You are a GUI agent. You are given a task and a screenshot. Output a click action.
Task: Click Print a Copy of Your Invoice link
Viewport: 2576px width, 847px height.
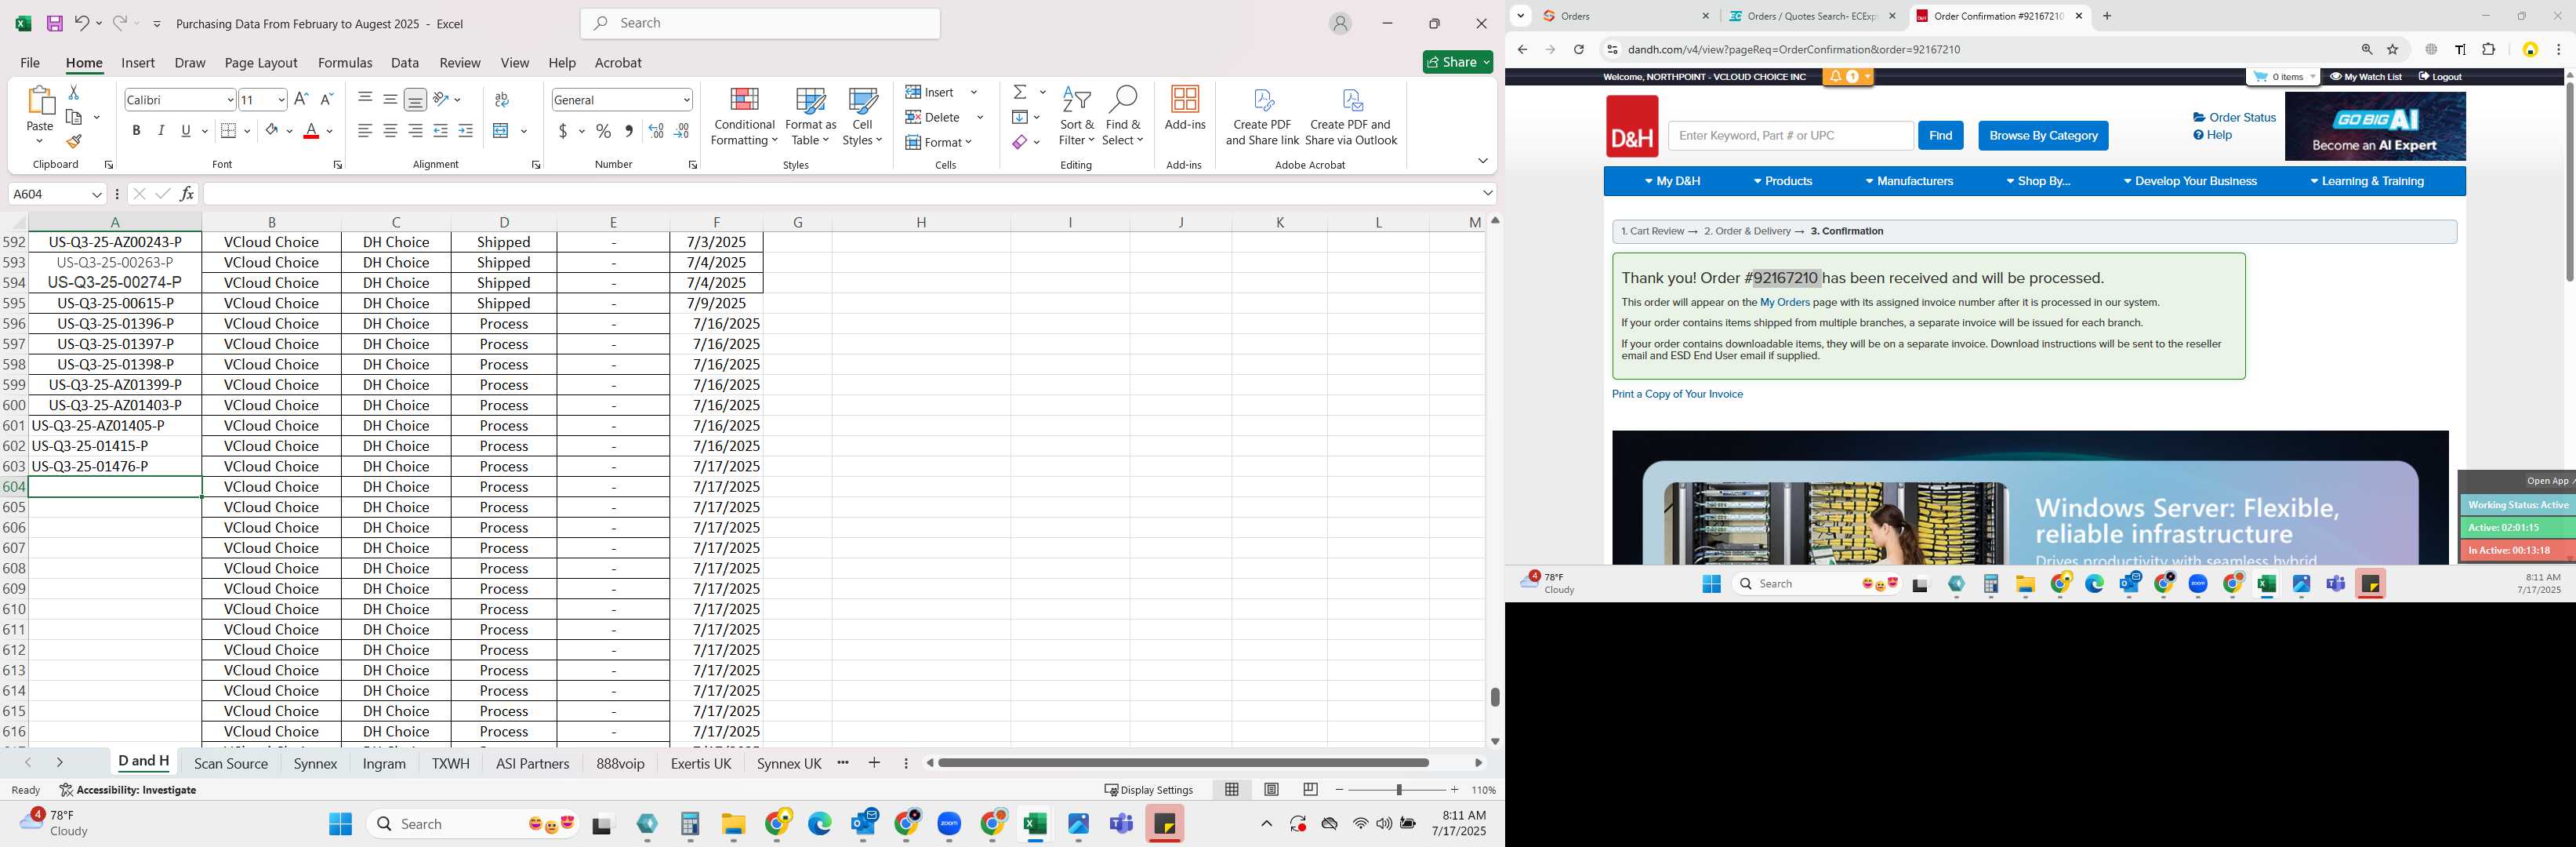[x=1677, y=394]
